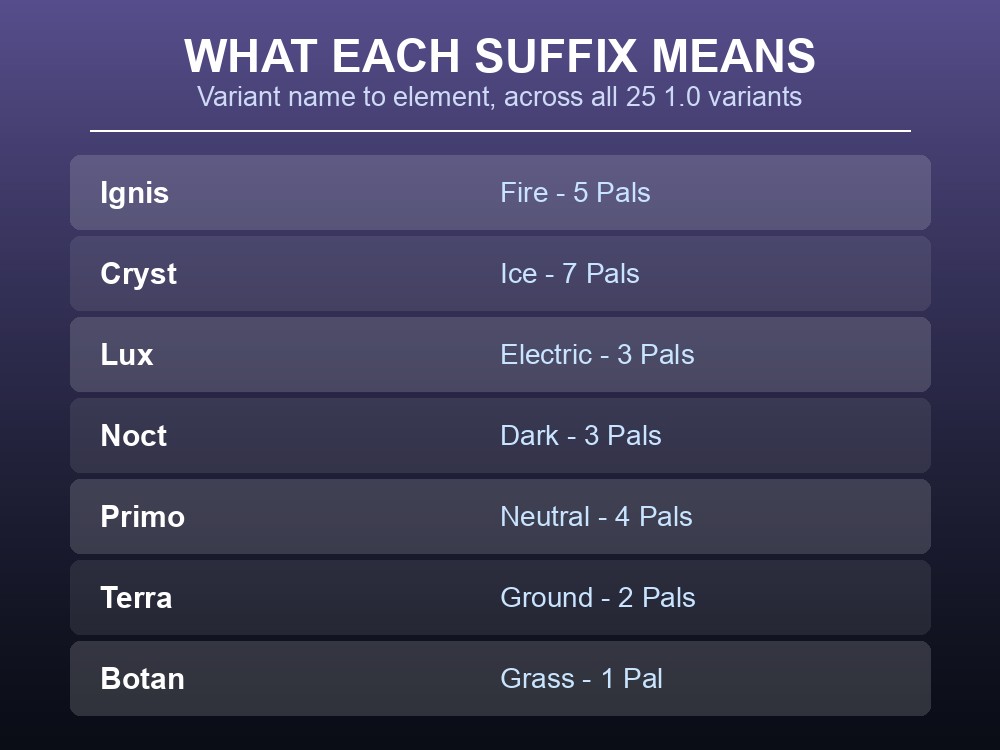Screen dimensions: 1000x750
Task: Click the word 'SUFFIX' in the title
Action: click(556, 56)
